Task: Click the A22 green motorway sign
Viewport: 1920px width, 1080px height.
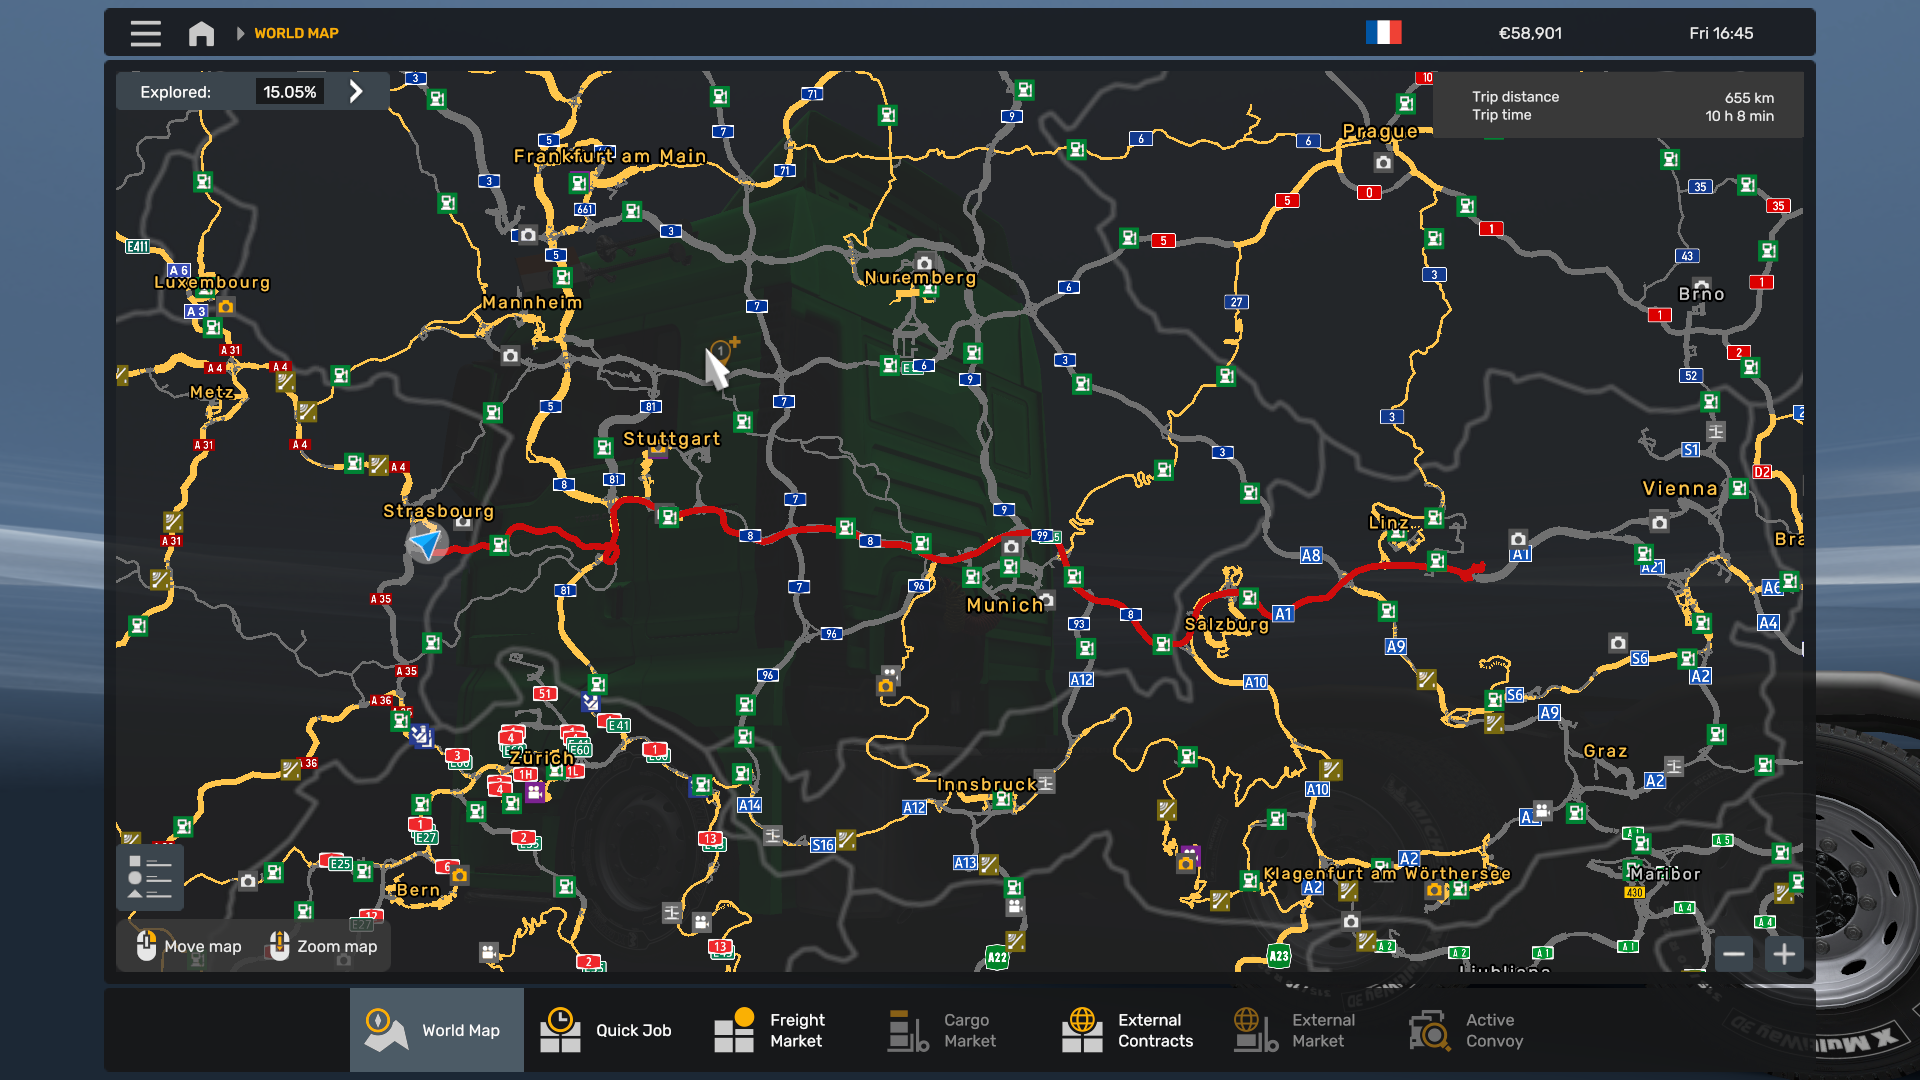Action: [x=997, y=957]
